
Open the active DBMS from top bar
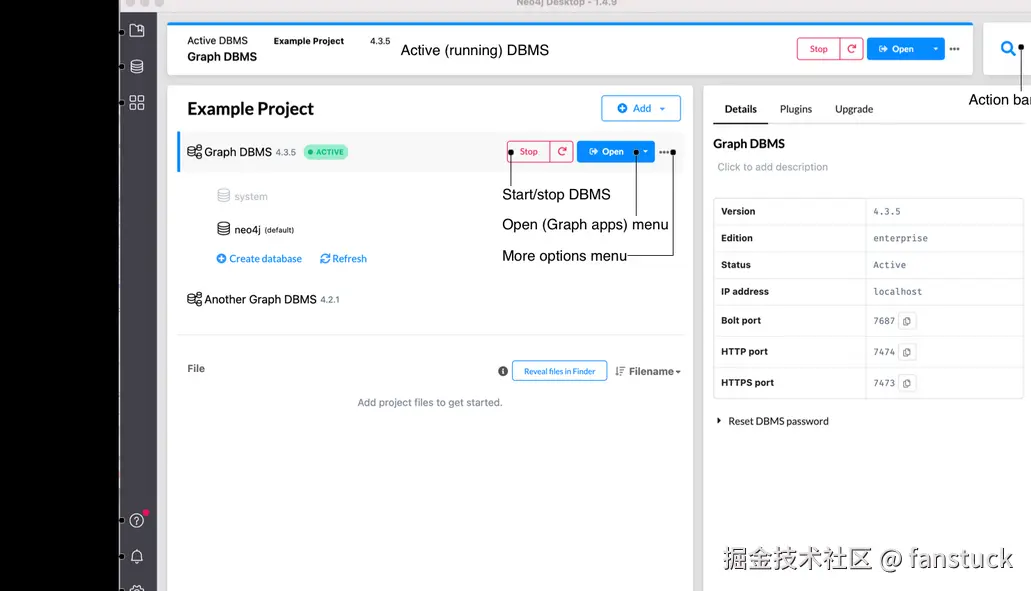(896, 49)
